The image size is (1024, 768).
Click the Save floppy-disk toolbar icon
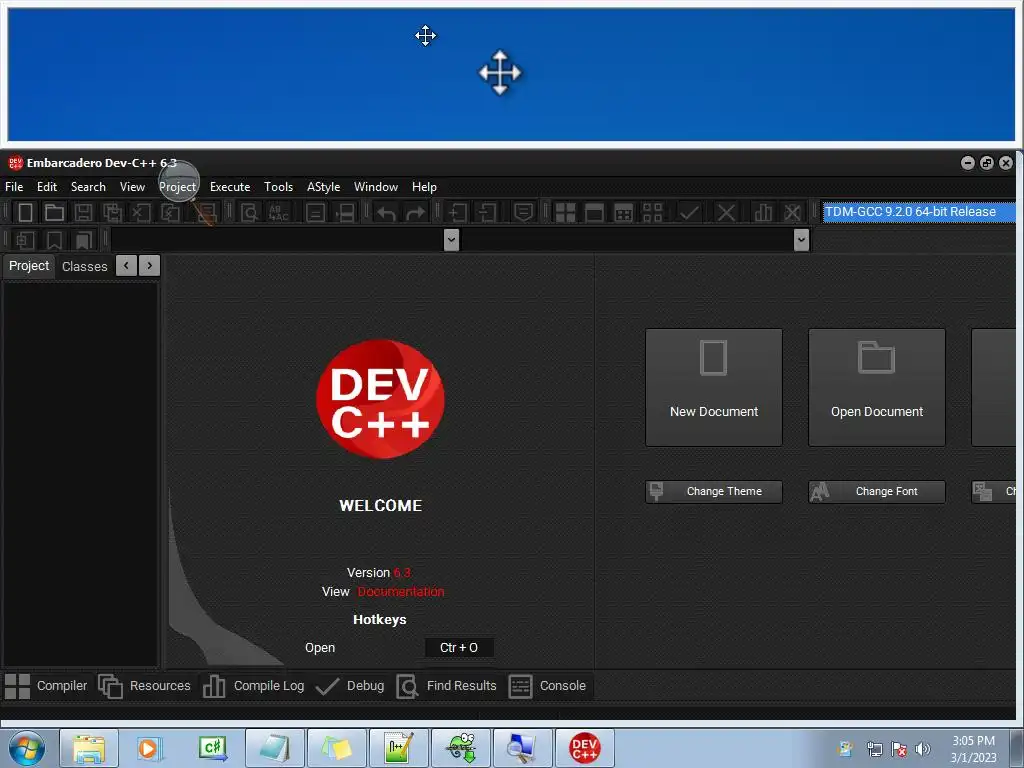(x=83, y=212)
